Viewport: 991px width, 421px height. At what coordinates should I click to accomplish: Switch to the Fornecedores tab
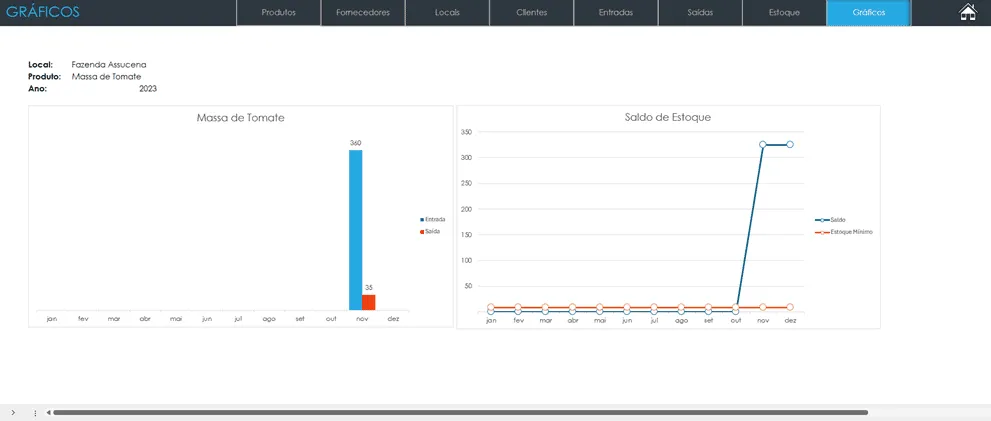point(363,13)
